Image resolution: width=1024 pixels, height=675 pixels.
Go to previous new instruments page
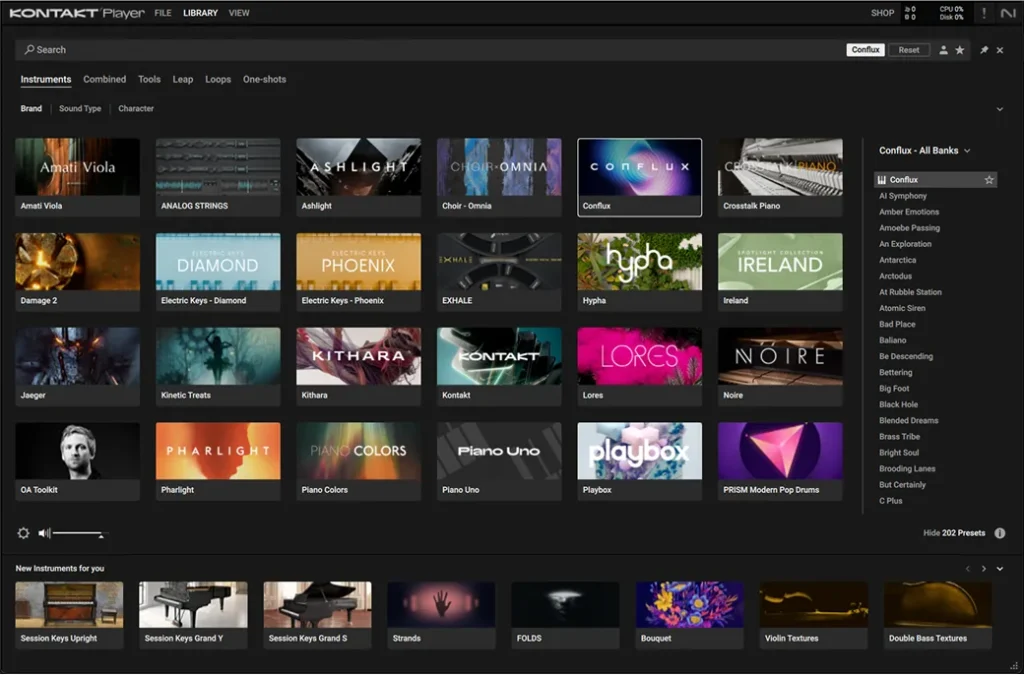968,569
